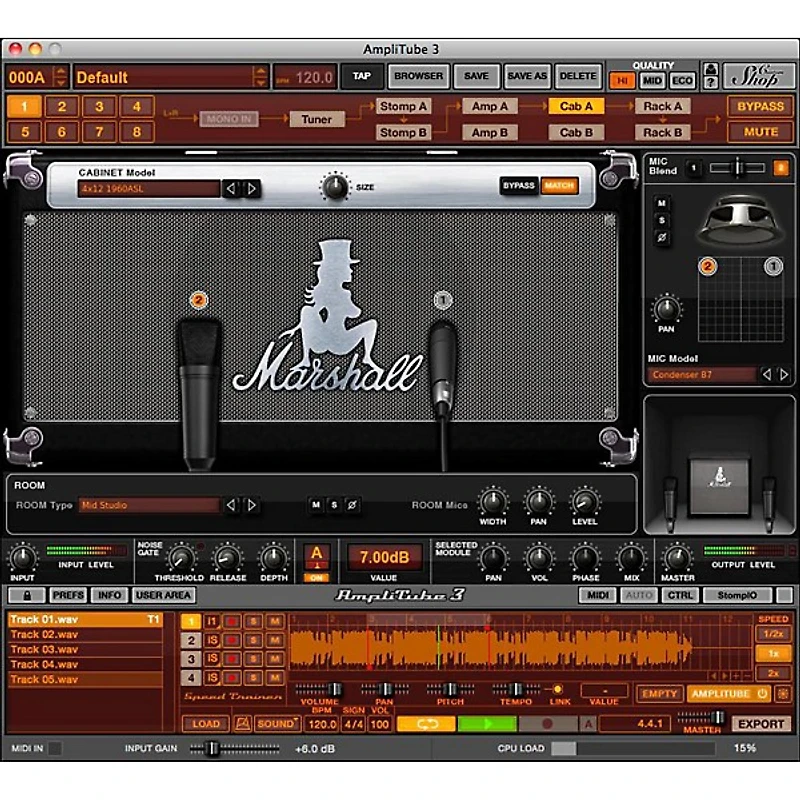
Task: Select previous cabinet model arrow
Action: click(231, 188)
